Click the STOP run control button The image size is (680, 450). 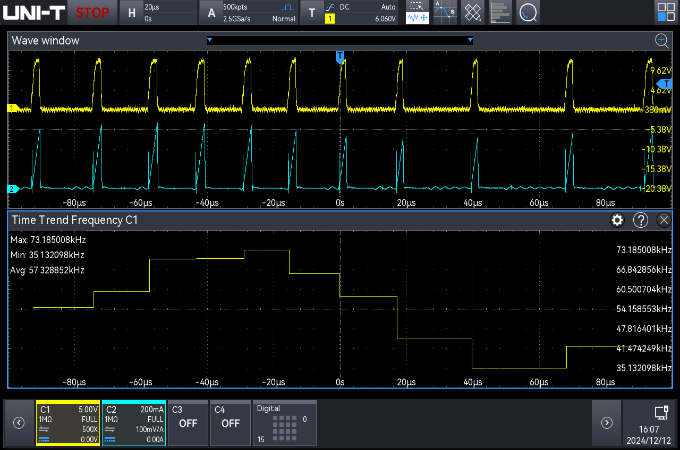tap(94, 12)
